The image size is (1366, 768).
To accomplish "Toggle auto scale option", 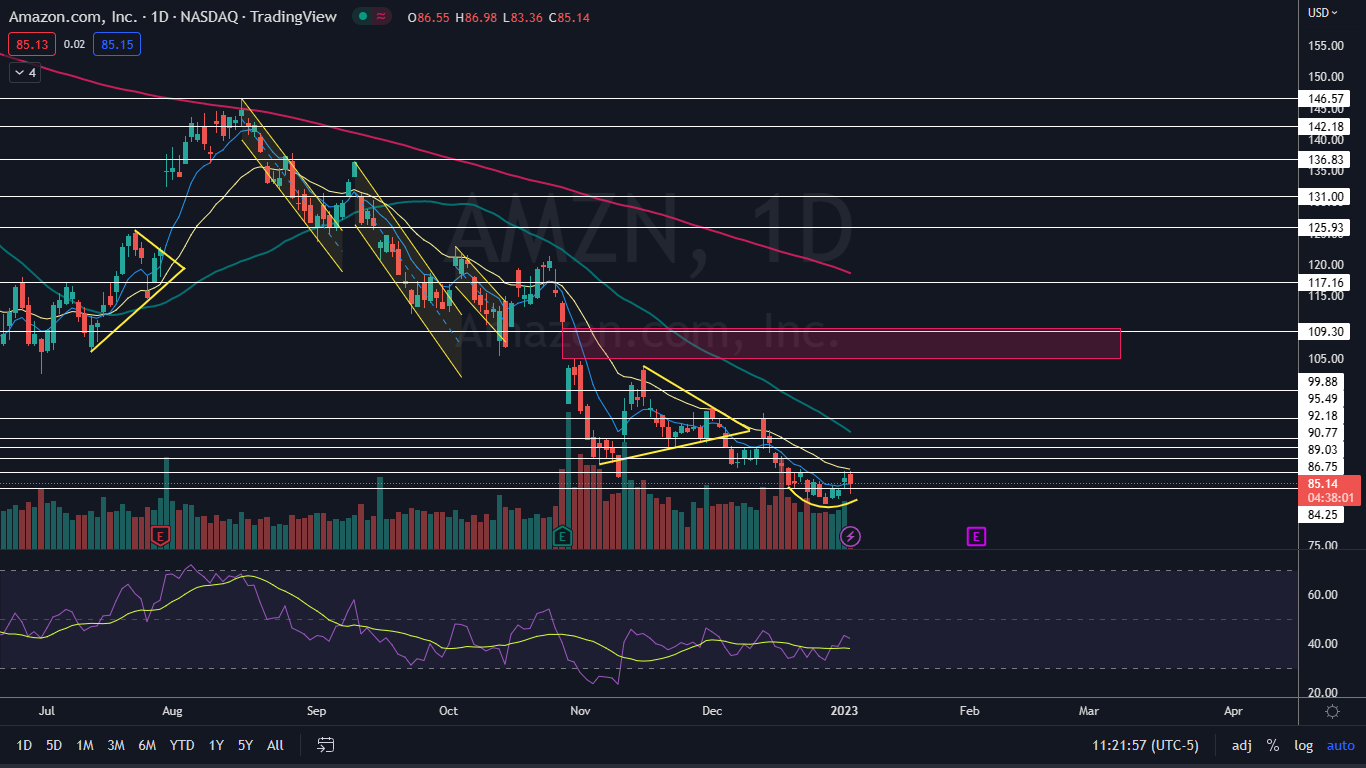I will click(x=1340, y=745).
